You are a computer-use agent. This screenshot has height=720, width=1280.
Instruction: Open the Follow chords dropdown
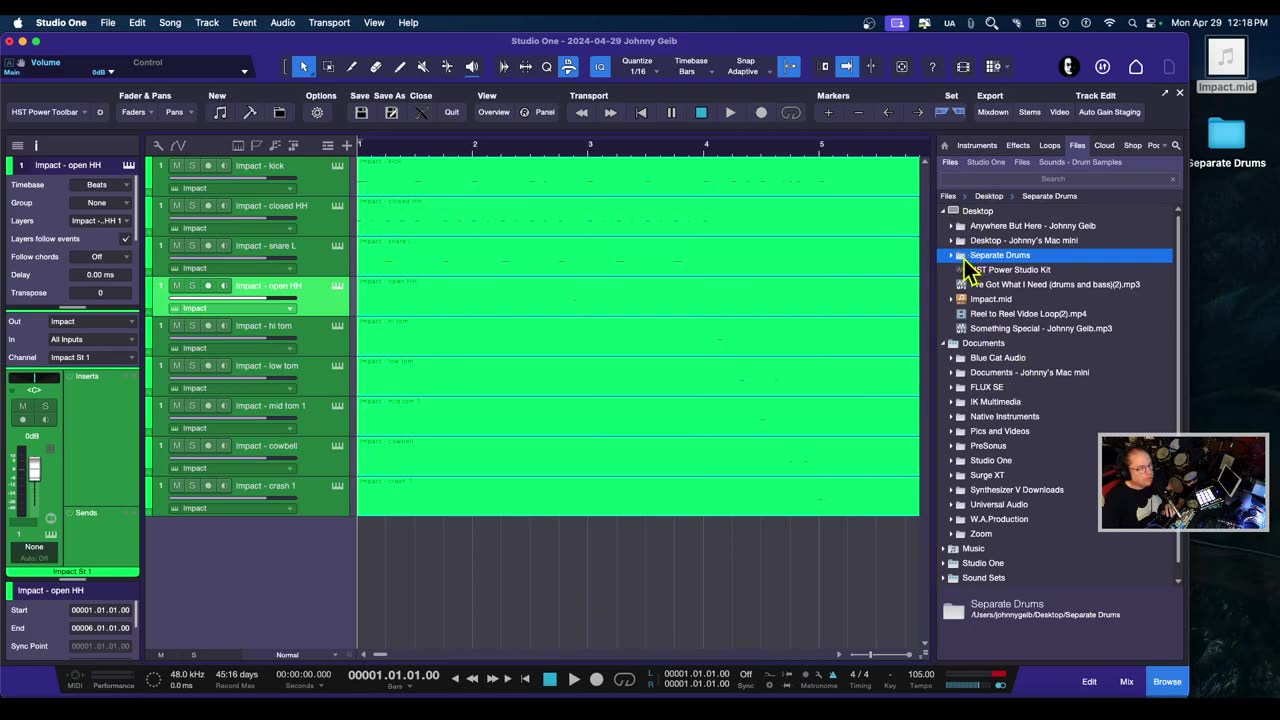100,257
